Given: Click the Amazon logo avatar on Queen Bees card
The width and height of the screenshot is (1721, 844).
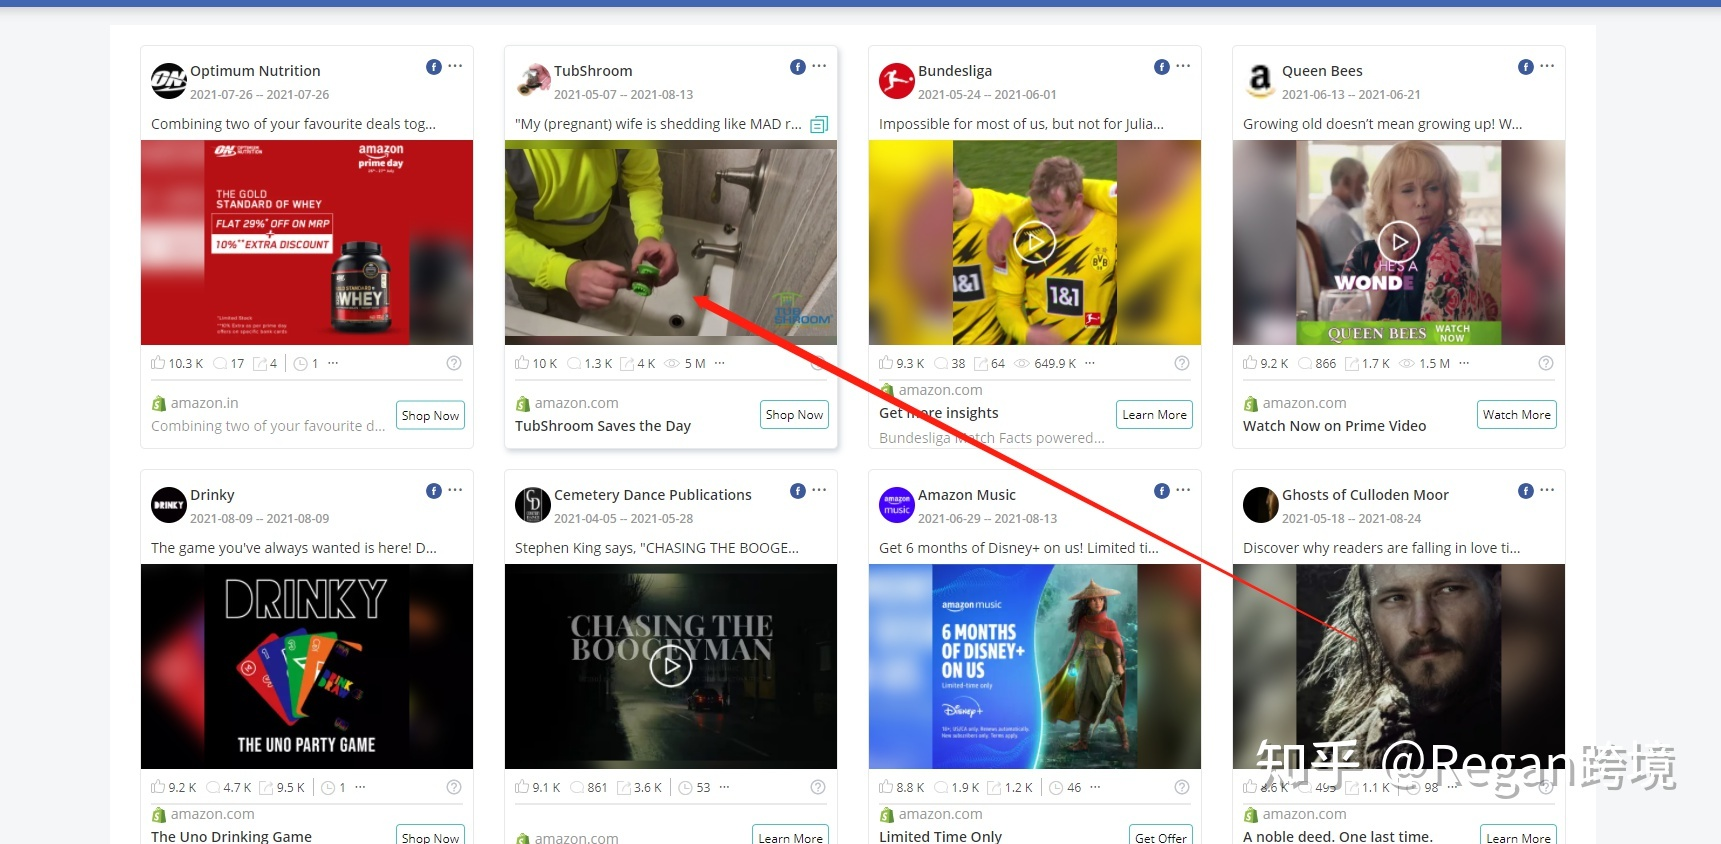Looking at the screenshot, I should [1261, 81].
